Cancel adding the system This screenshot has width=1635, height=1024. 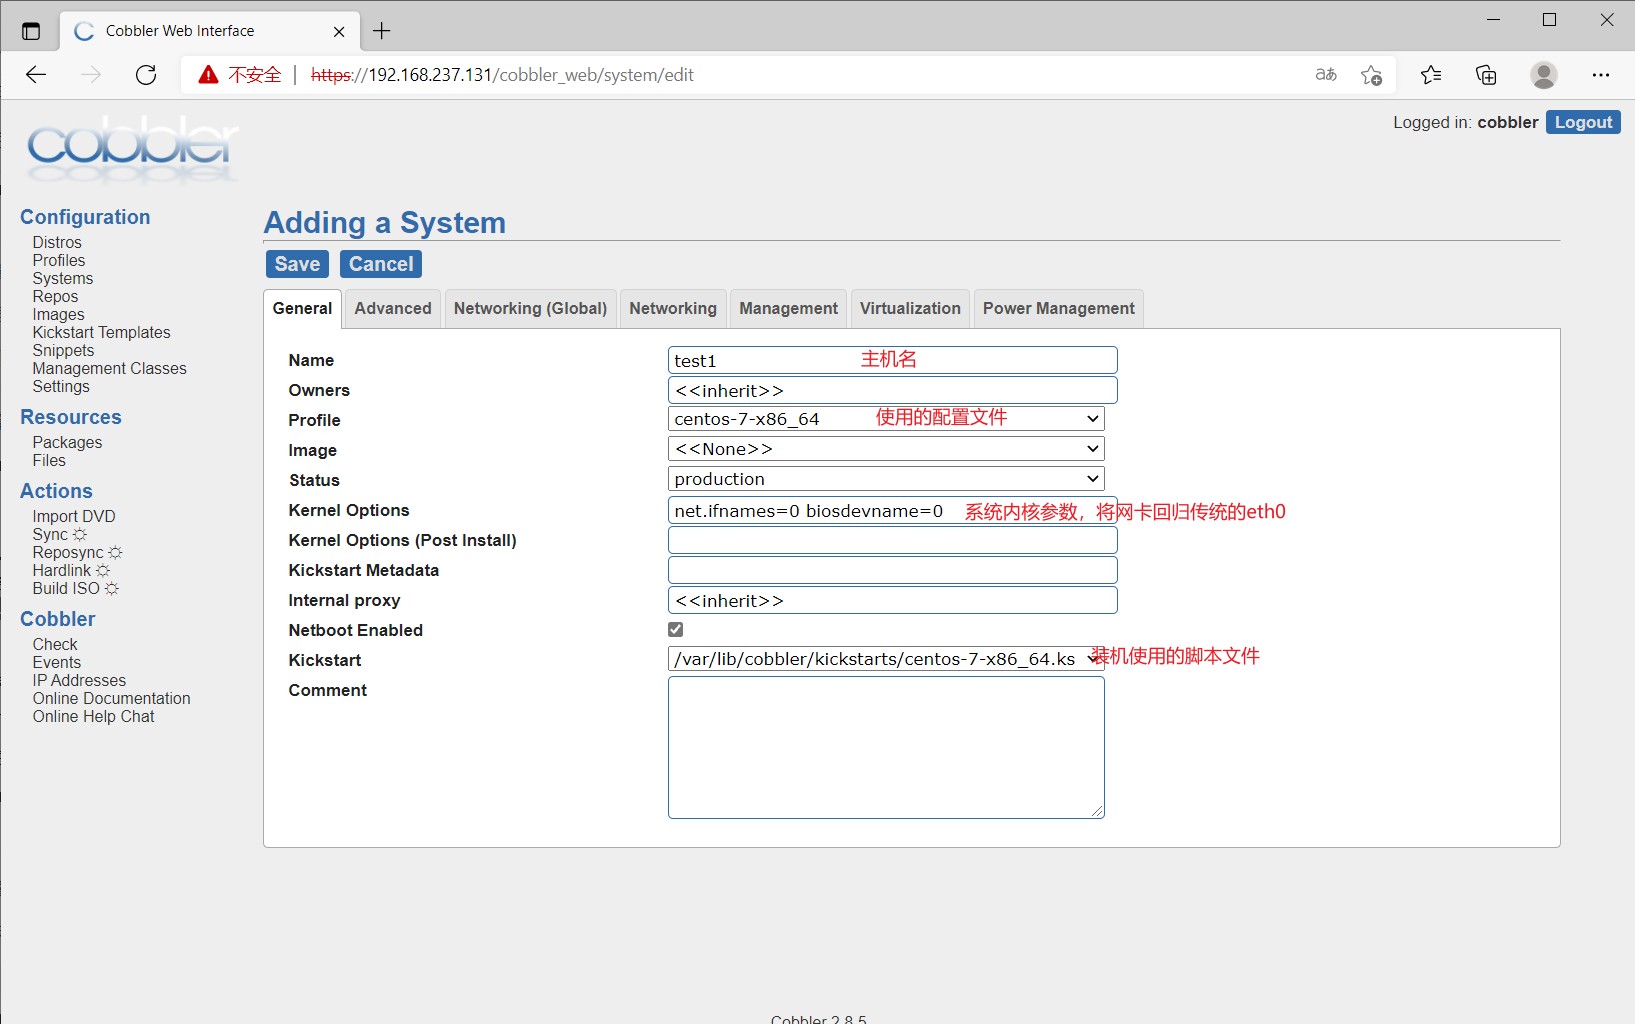(381, 264)
